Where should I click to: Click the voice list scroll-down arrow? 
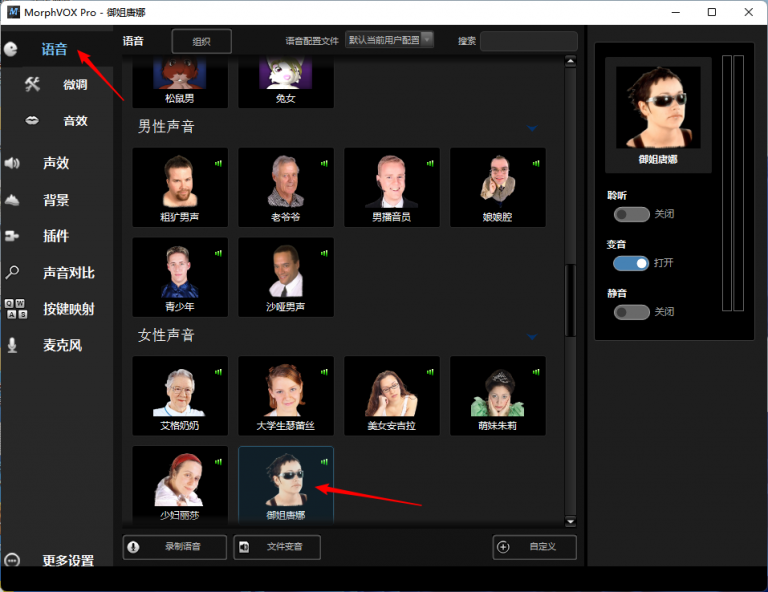(570, 521)
